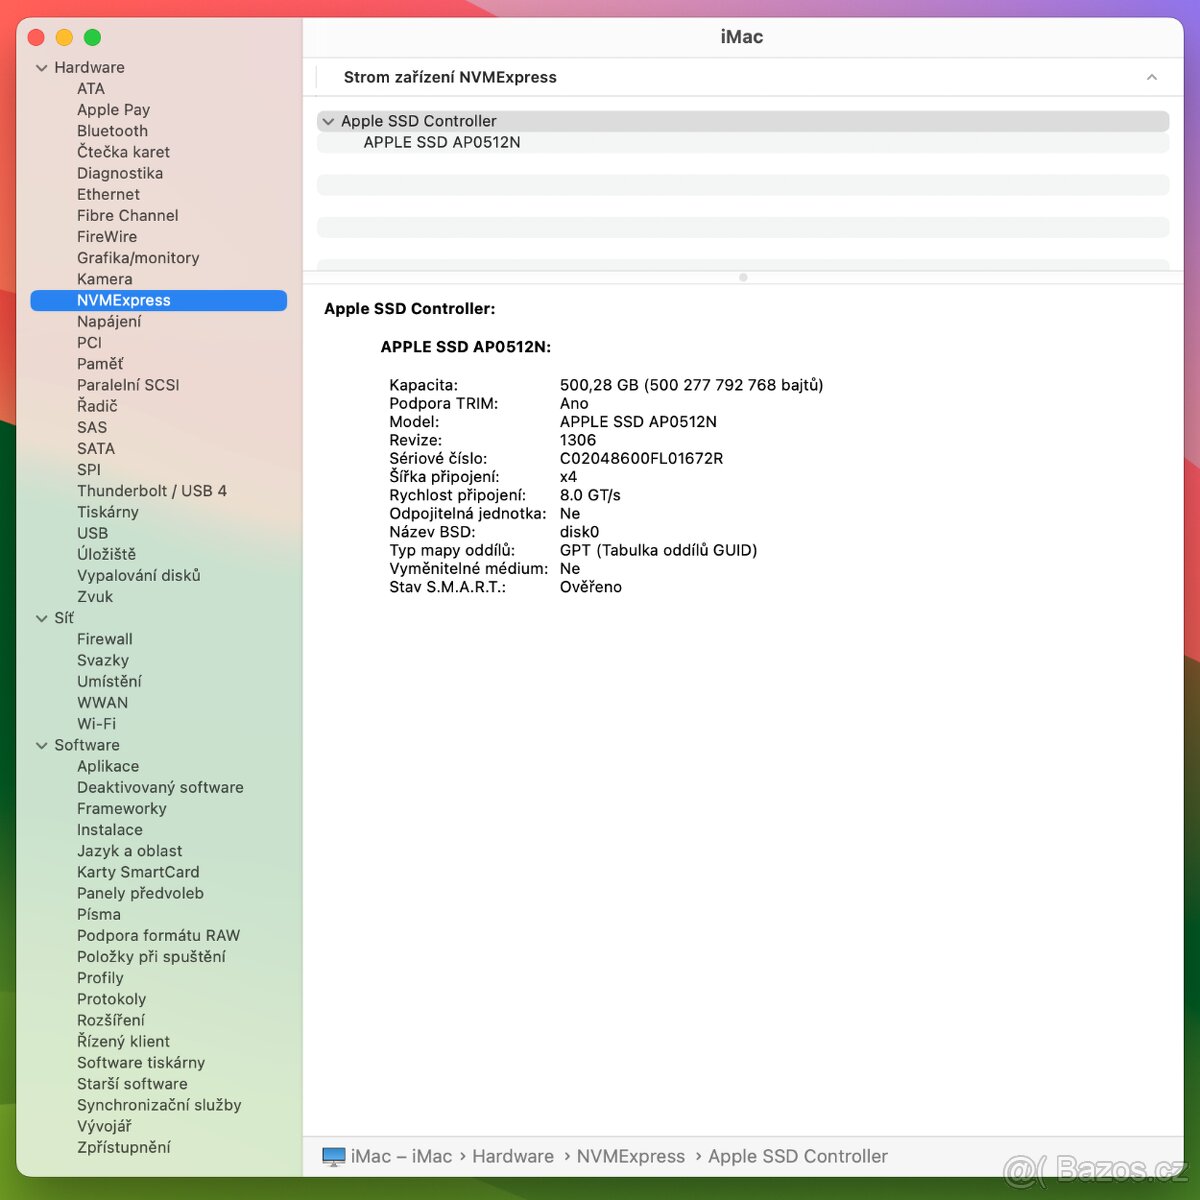The height and width of the screenshot is (1200, 1200).
Task: Collapse the Strom zařízení NVMExpress panel
Action: 1152,77
